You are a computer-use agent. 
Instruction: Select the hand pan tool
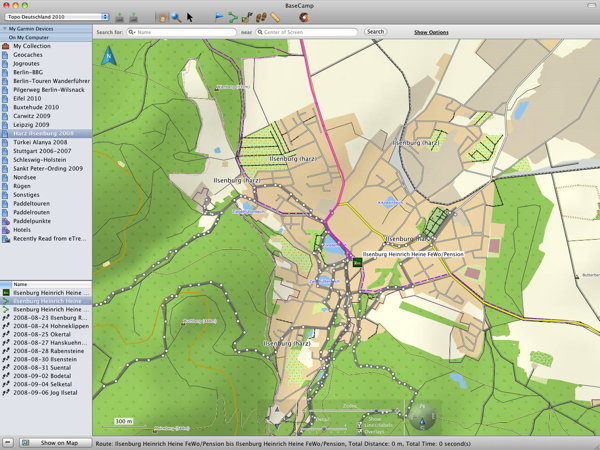point(162,17)
